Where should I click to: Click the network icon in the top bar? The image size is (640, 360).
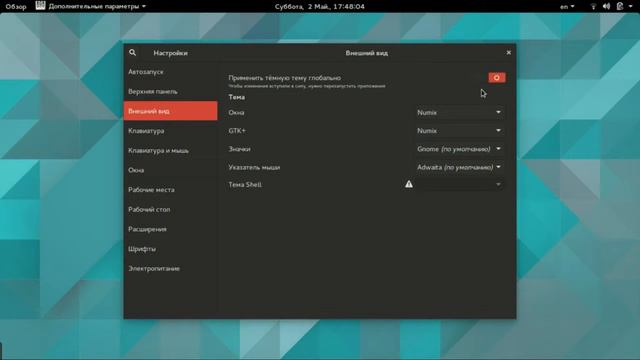click(x=593, y=6)
